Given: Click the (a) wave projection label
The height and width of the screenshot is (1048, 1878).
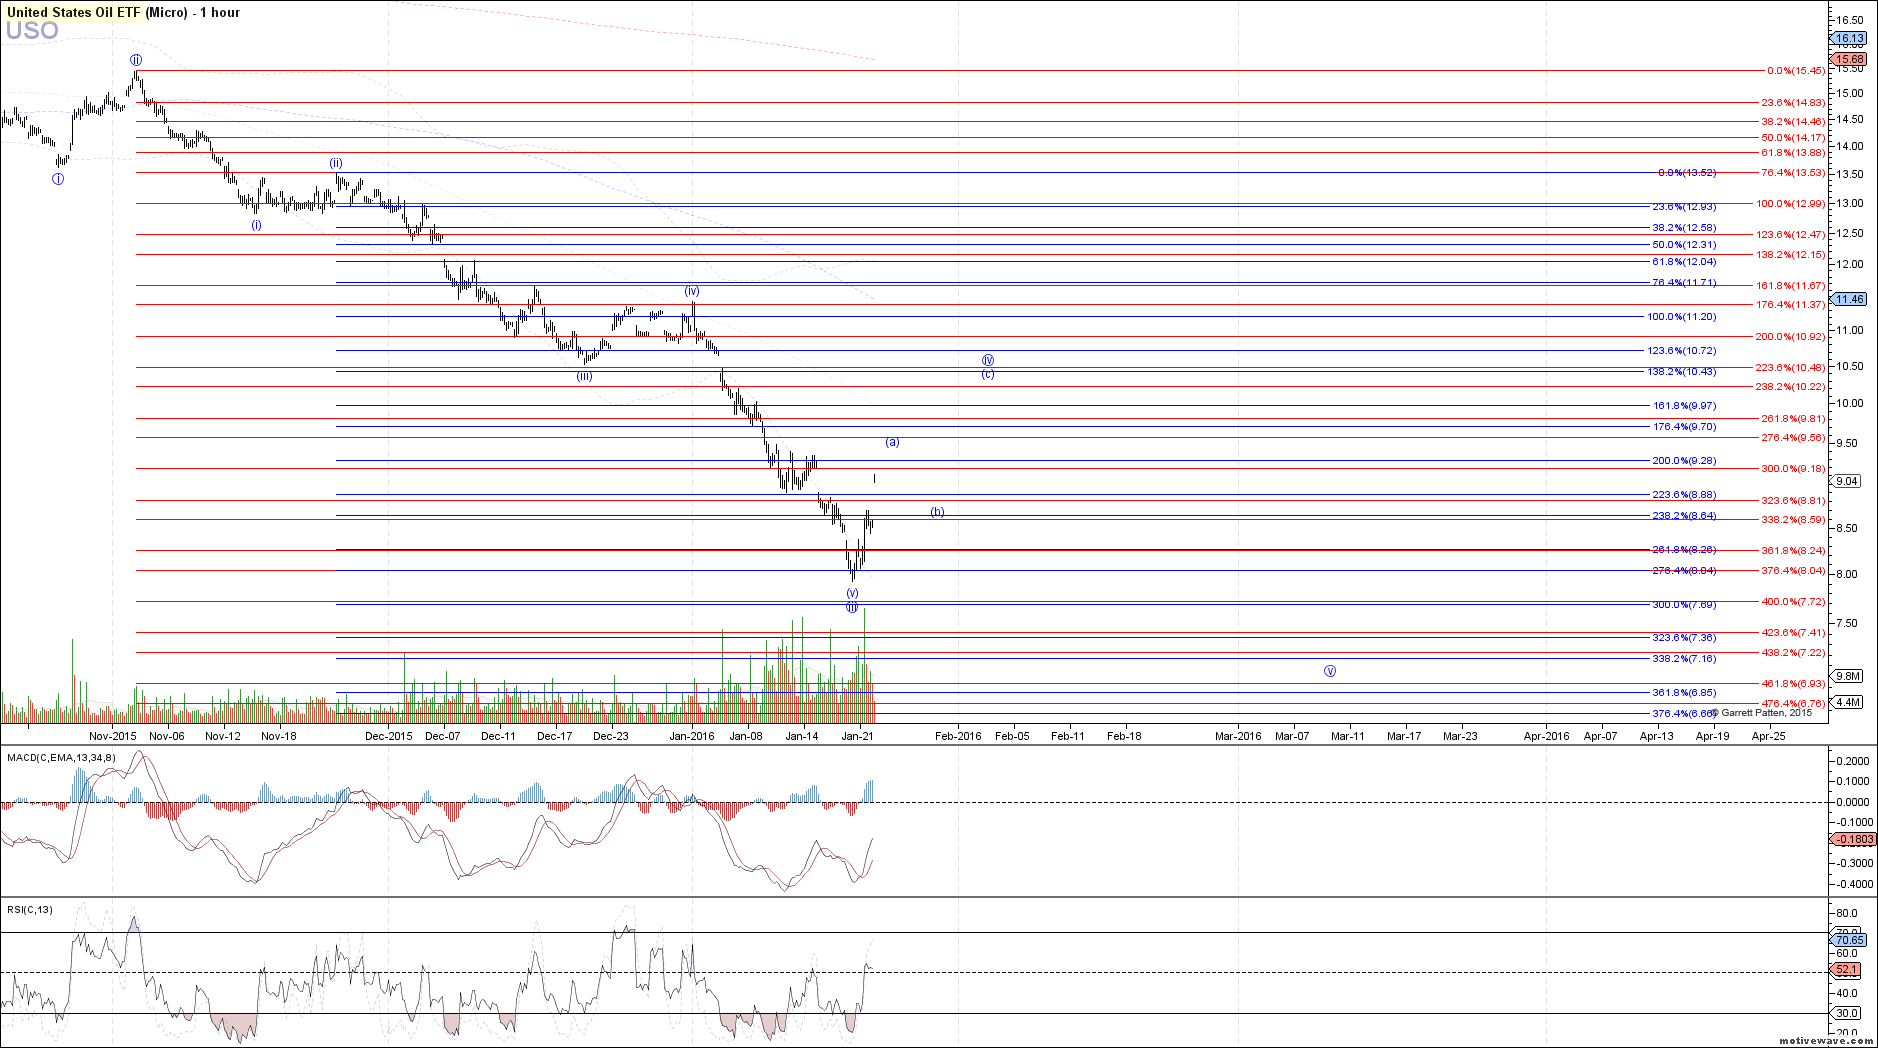Looking at the screenshot, I should coord(892,442).
